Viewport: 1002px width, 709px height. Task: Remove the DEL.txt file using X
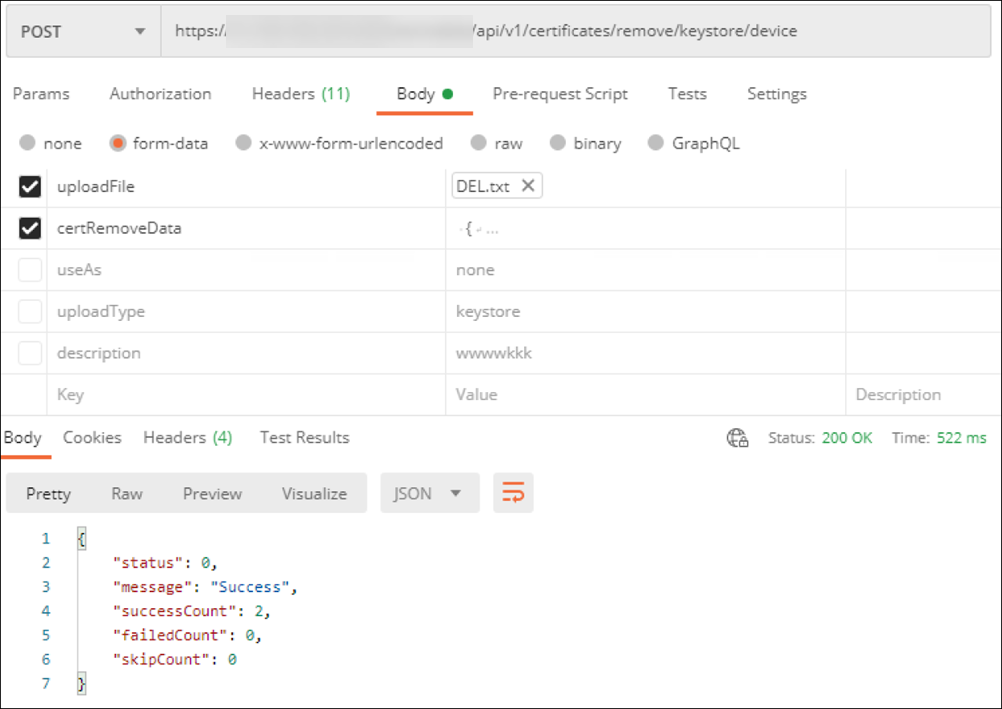click(x=528, y=186)
